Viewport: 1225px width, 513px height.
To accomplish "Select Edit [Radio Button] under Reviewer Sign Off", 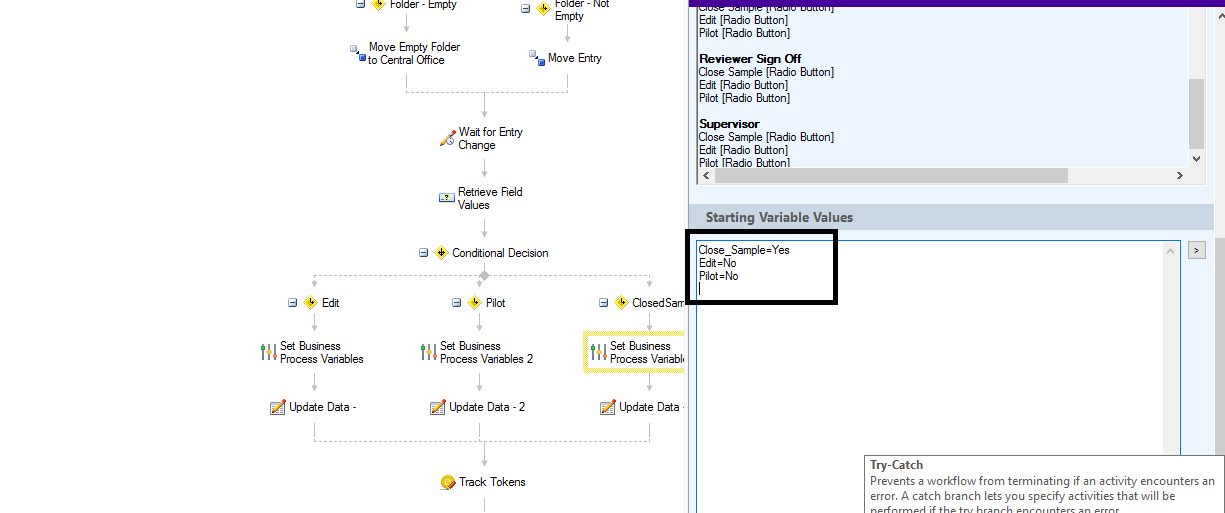I will point(743,85).
